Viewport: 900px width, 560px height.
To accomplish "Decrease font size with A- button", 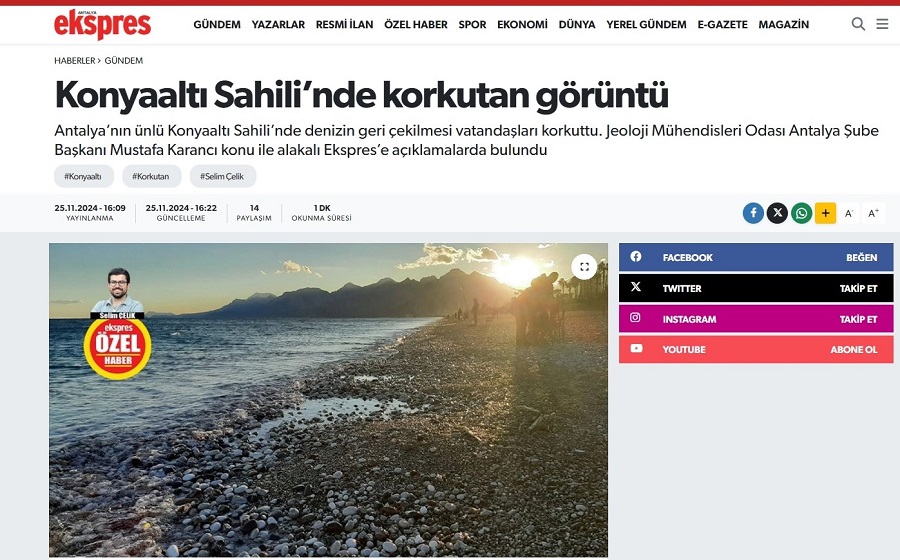I will [x=849, y=213].
